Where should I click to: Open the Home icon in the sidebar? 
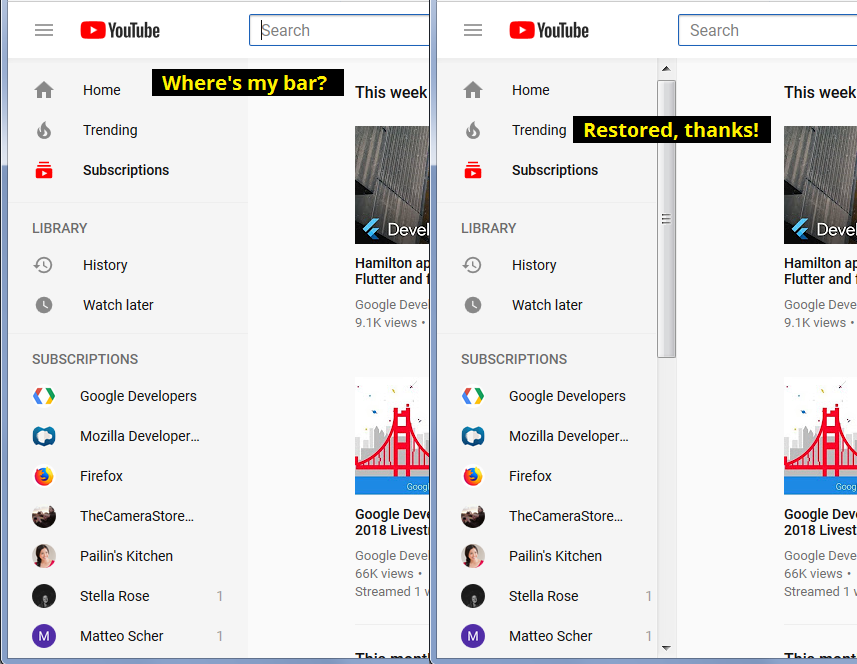(44, 89)
